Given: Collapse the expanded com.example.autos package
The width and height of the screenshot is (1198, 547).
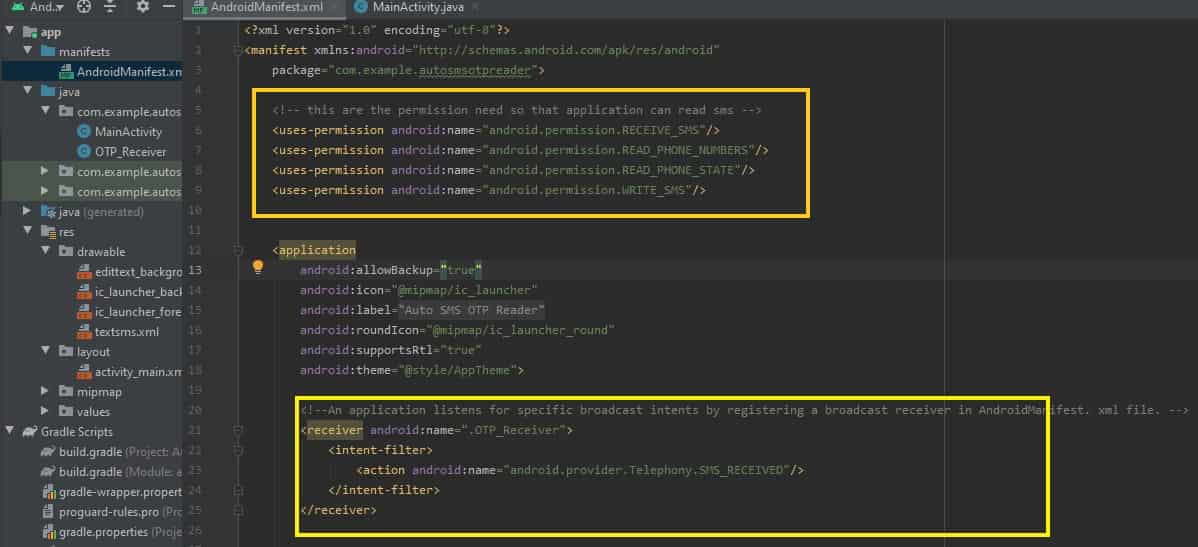Looking at the screenshot, I should point(47,112).
